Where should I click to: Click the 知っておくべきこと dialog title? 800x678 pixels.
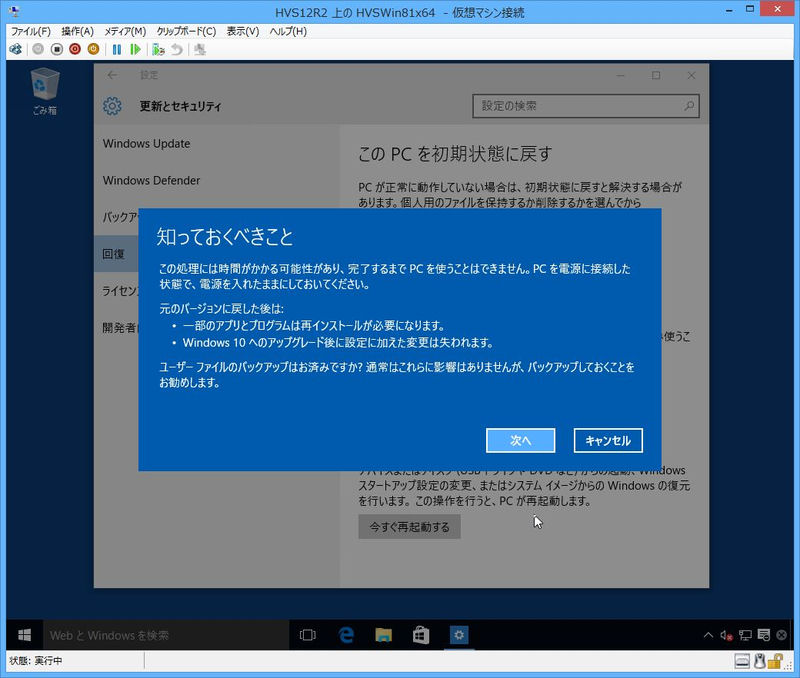click(x=225, y=237)
